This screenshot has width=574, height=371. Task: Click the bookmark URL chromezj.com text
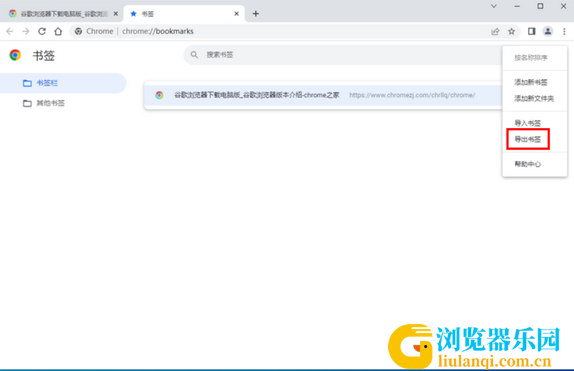[x=412, y=95]
